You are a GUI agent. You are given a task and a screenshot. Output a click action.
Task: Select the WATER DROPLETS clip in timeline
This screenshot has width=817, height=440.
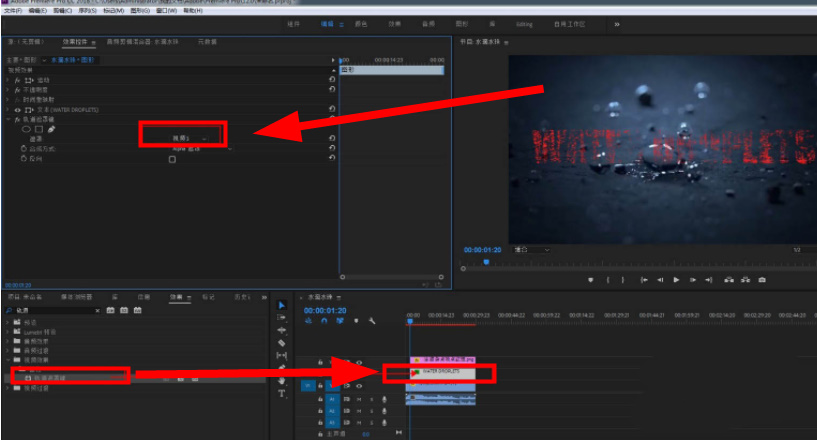(440, 372)
